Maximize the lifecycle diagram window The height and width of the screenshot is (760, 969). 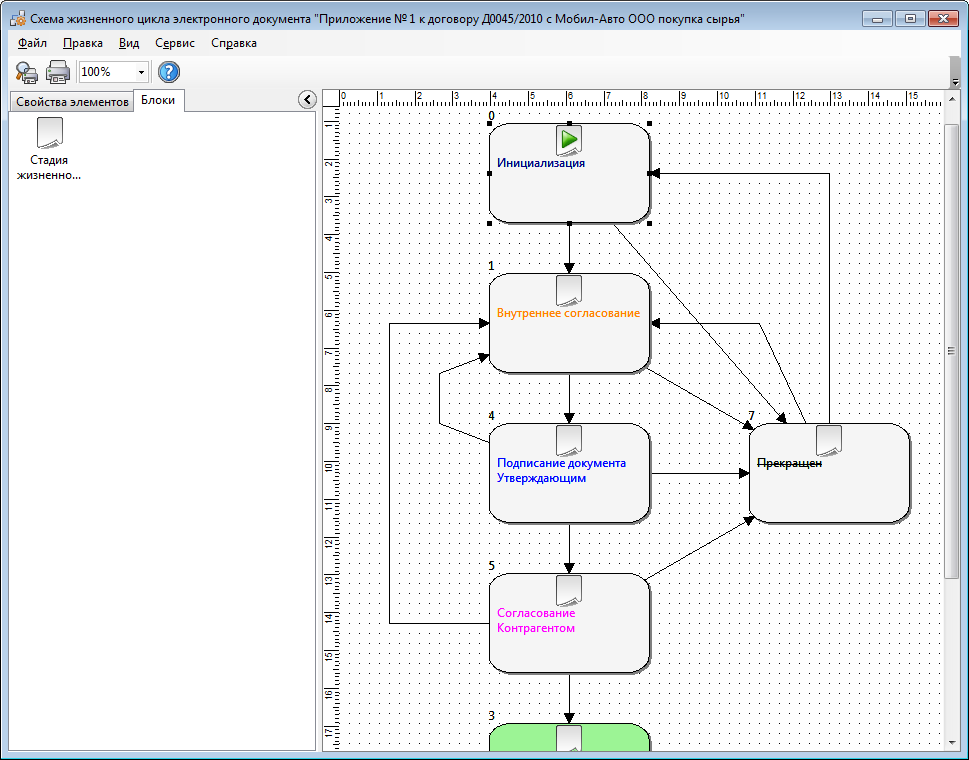[910, 19]
